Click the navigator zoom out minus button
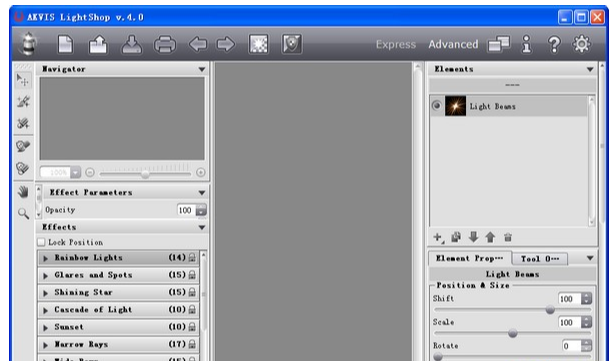 pos(90,172)
